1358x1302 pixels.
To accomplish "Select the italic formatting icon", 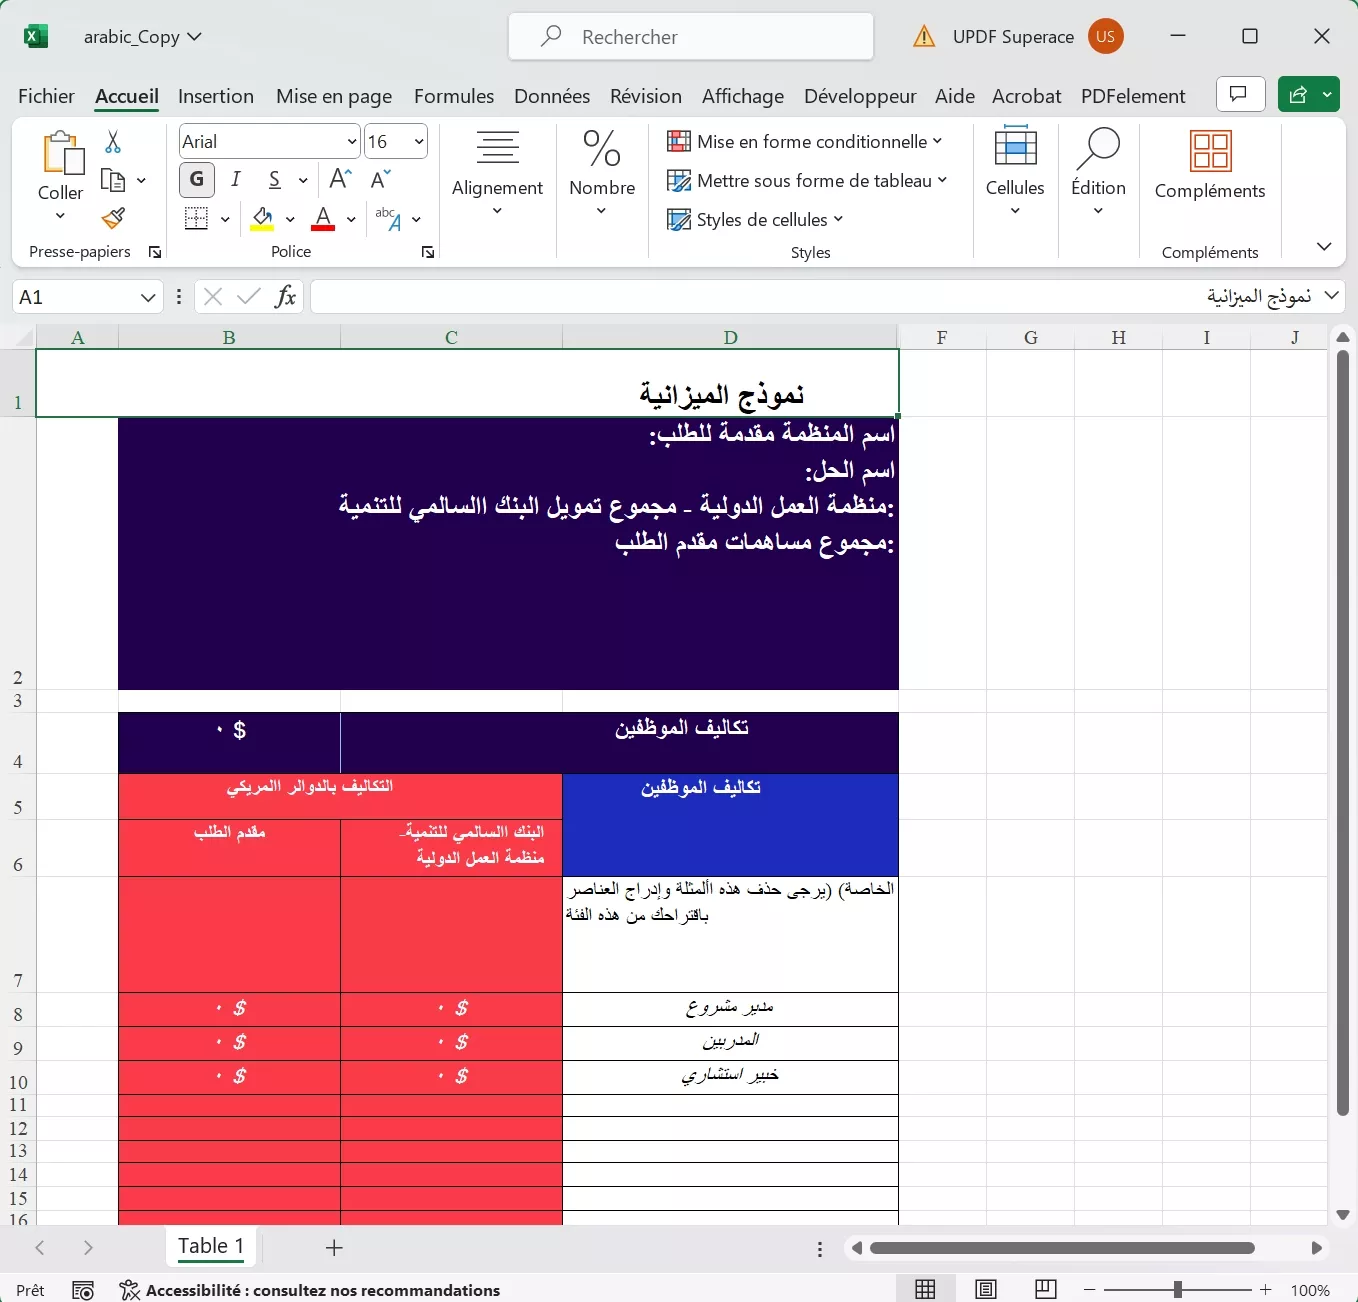I will [236, 180].
